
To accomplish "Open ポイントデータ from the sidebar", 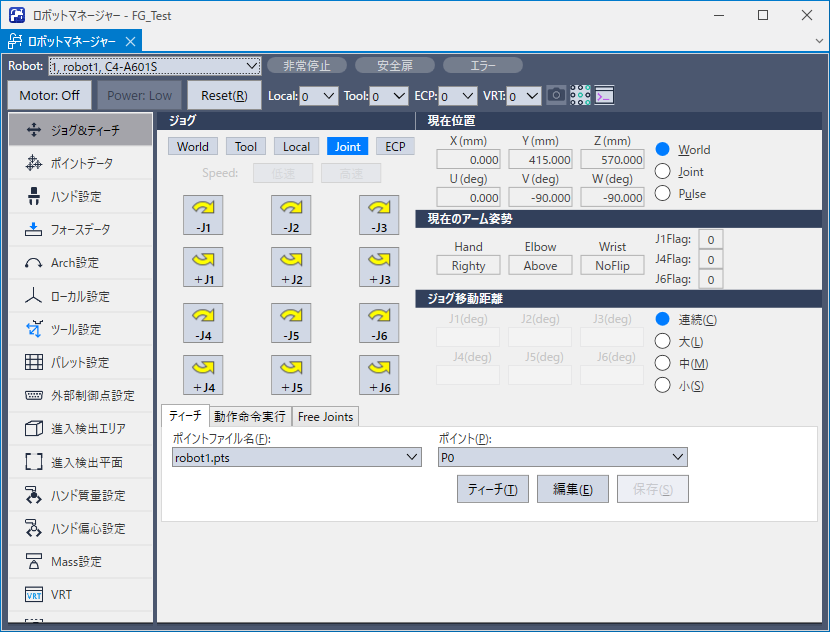I will click(79, 164).
